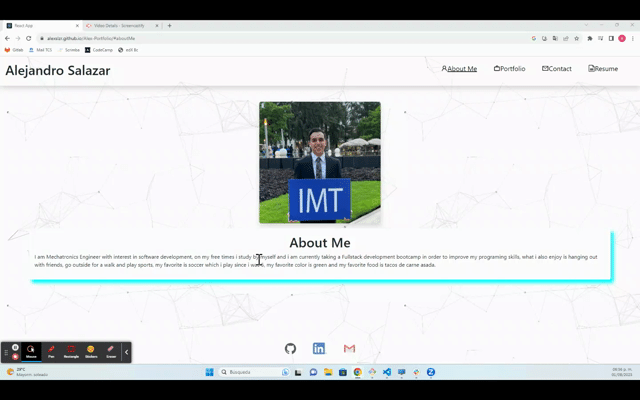640x400 pixels.
Task: Open the Mail TCS bookmark
Action: pos(40,50)
